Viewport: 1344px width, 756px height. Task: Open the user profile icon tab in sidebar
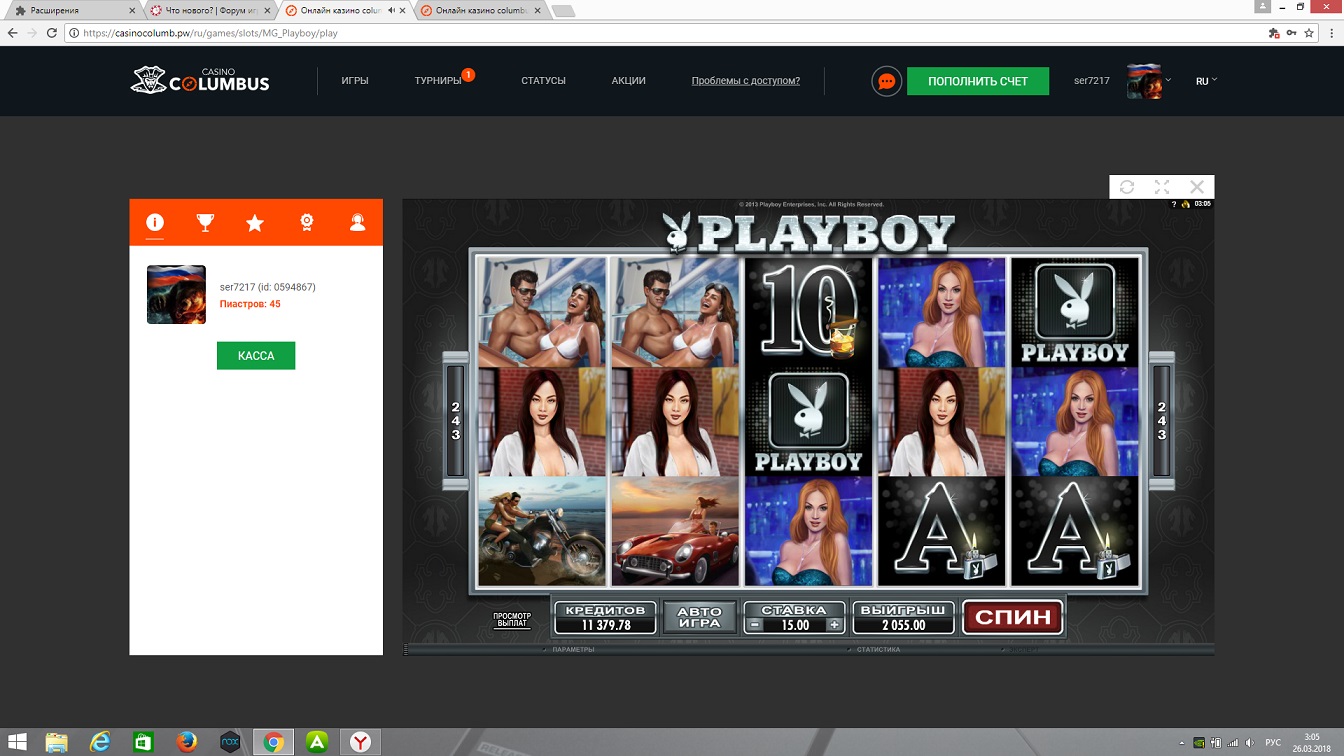pos(357,223)
